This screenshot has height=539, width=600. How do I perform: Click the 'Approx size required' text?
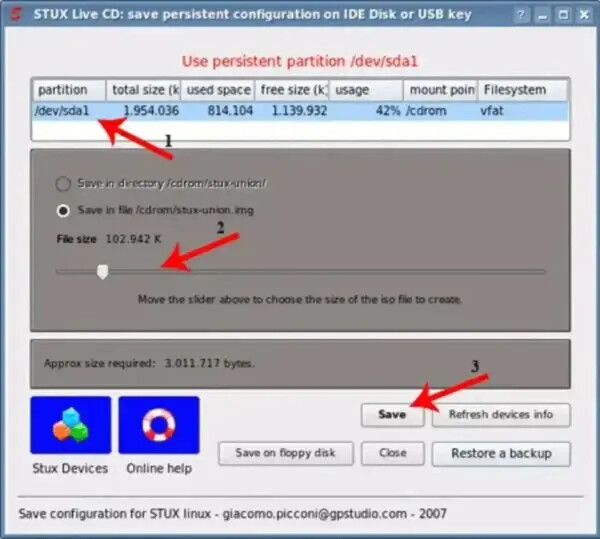pyautogui.click(x=99, y=363)
